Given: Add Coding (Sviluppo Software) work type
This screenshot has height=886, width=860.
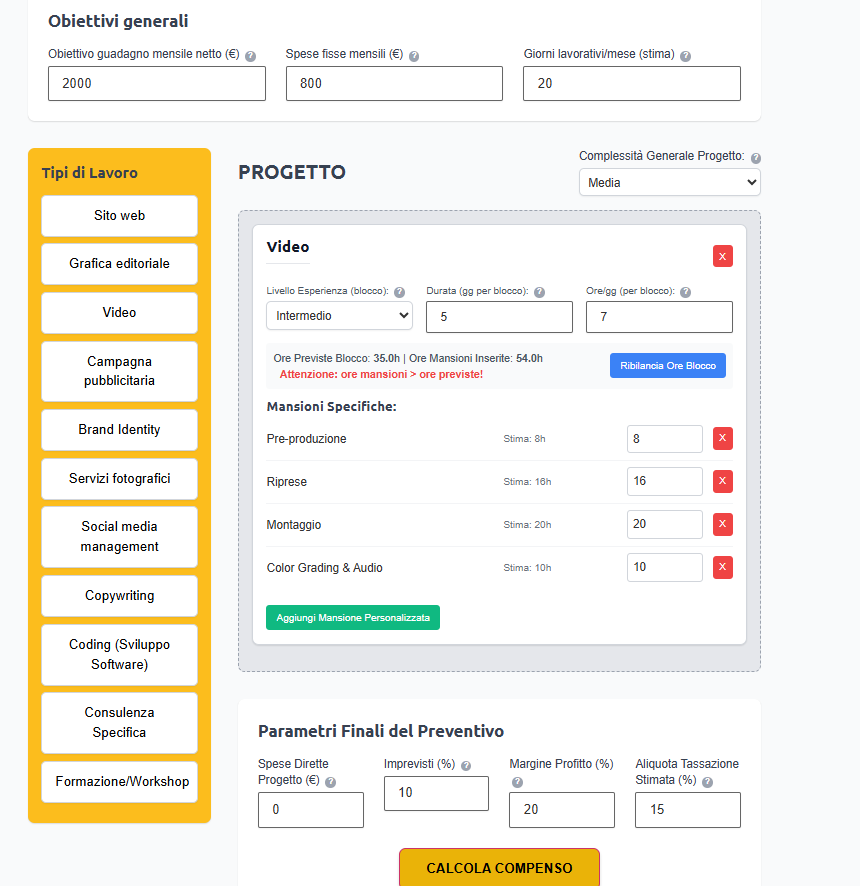Looking at the screenshot, I should click(119, 655).
